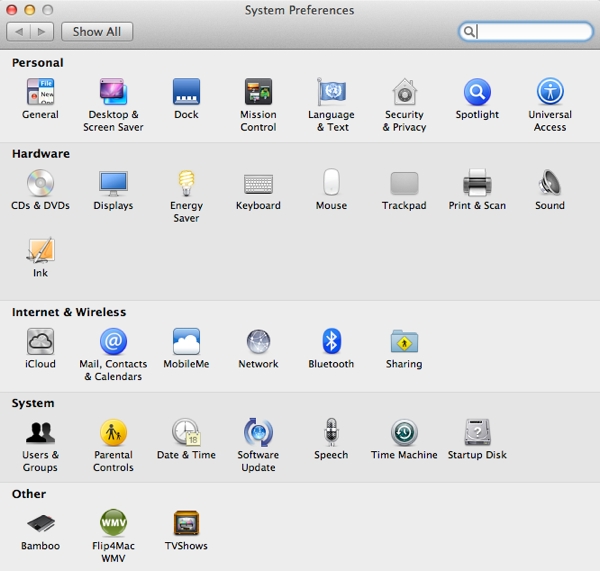Focus the search field in toolbar

click(526, 31)
